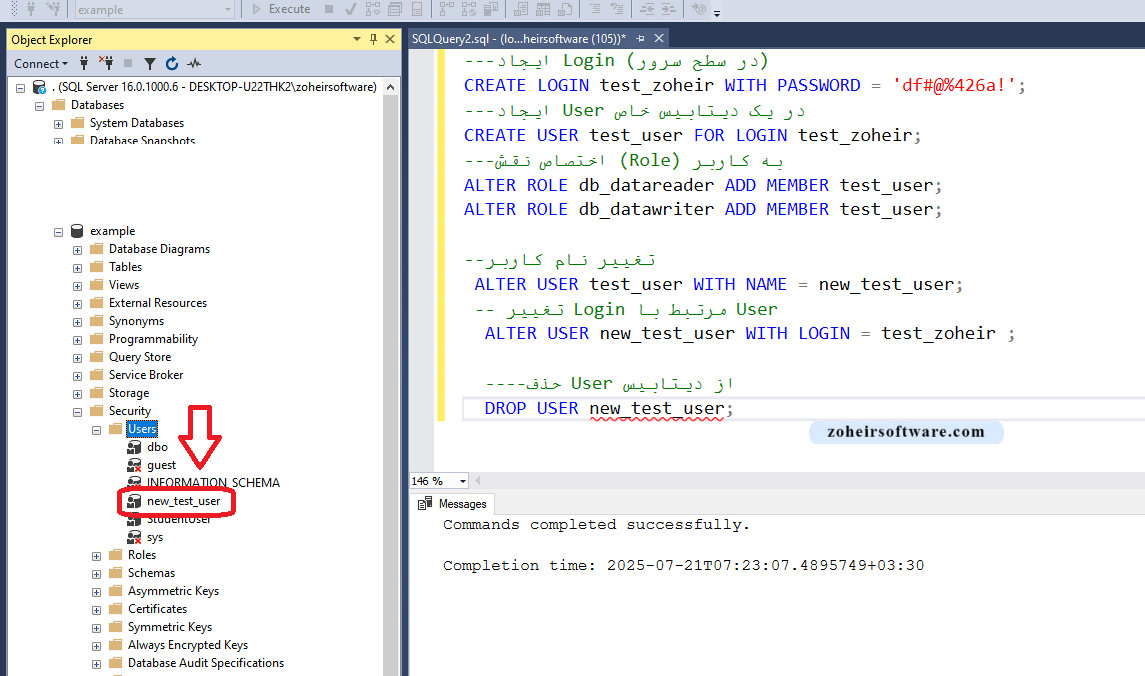Select Results to Text icon
Image resolution: width=1145 pixels, height=676 pixels.
[x=521, y=9]
